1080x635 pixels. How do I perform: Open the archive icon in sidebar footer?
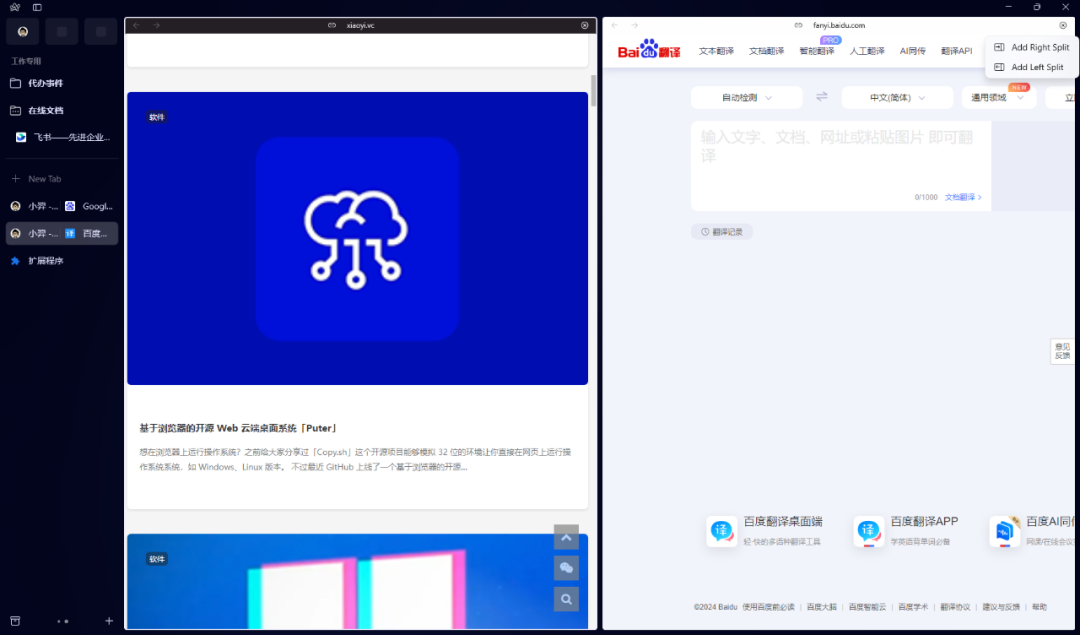pos(15,621)
